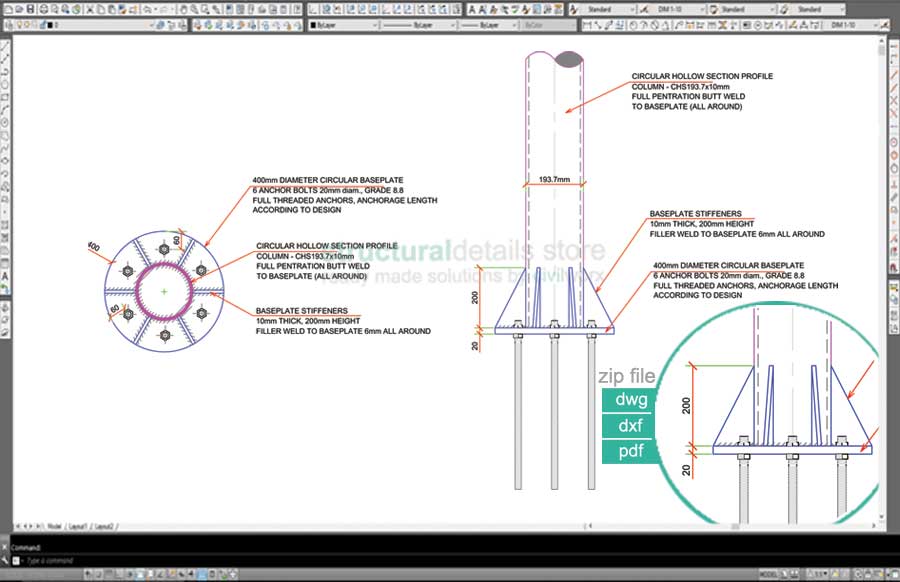
Task: Toggle Dynamic Input in status bar
Action: point(183,573)
